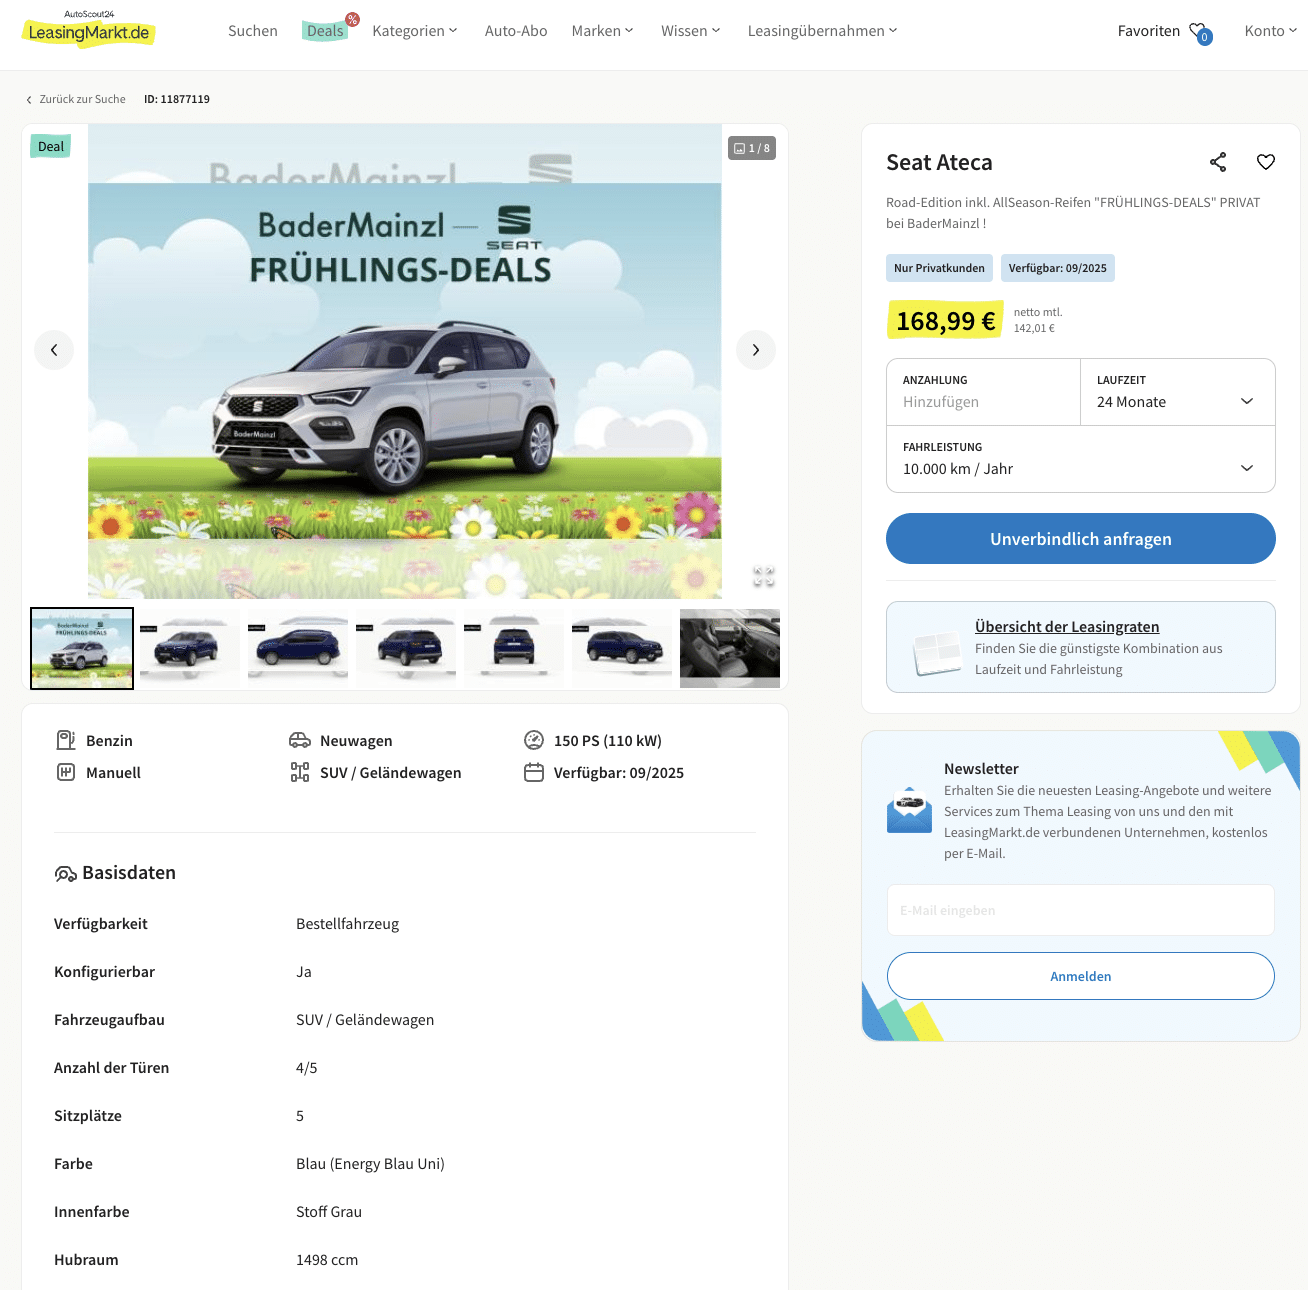The width and height of the screenshot is (1308, 1290).
Task: Click the ID: 11877119 text
Action: pyautogui.click(x=177, y=99)
